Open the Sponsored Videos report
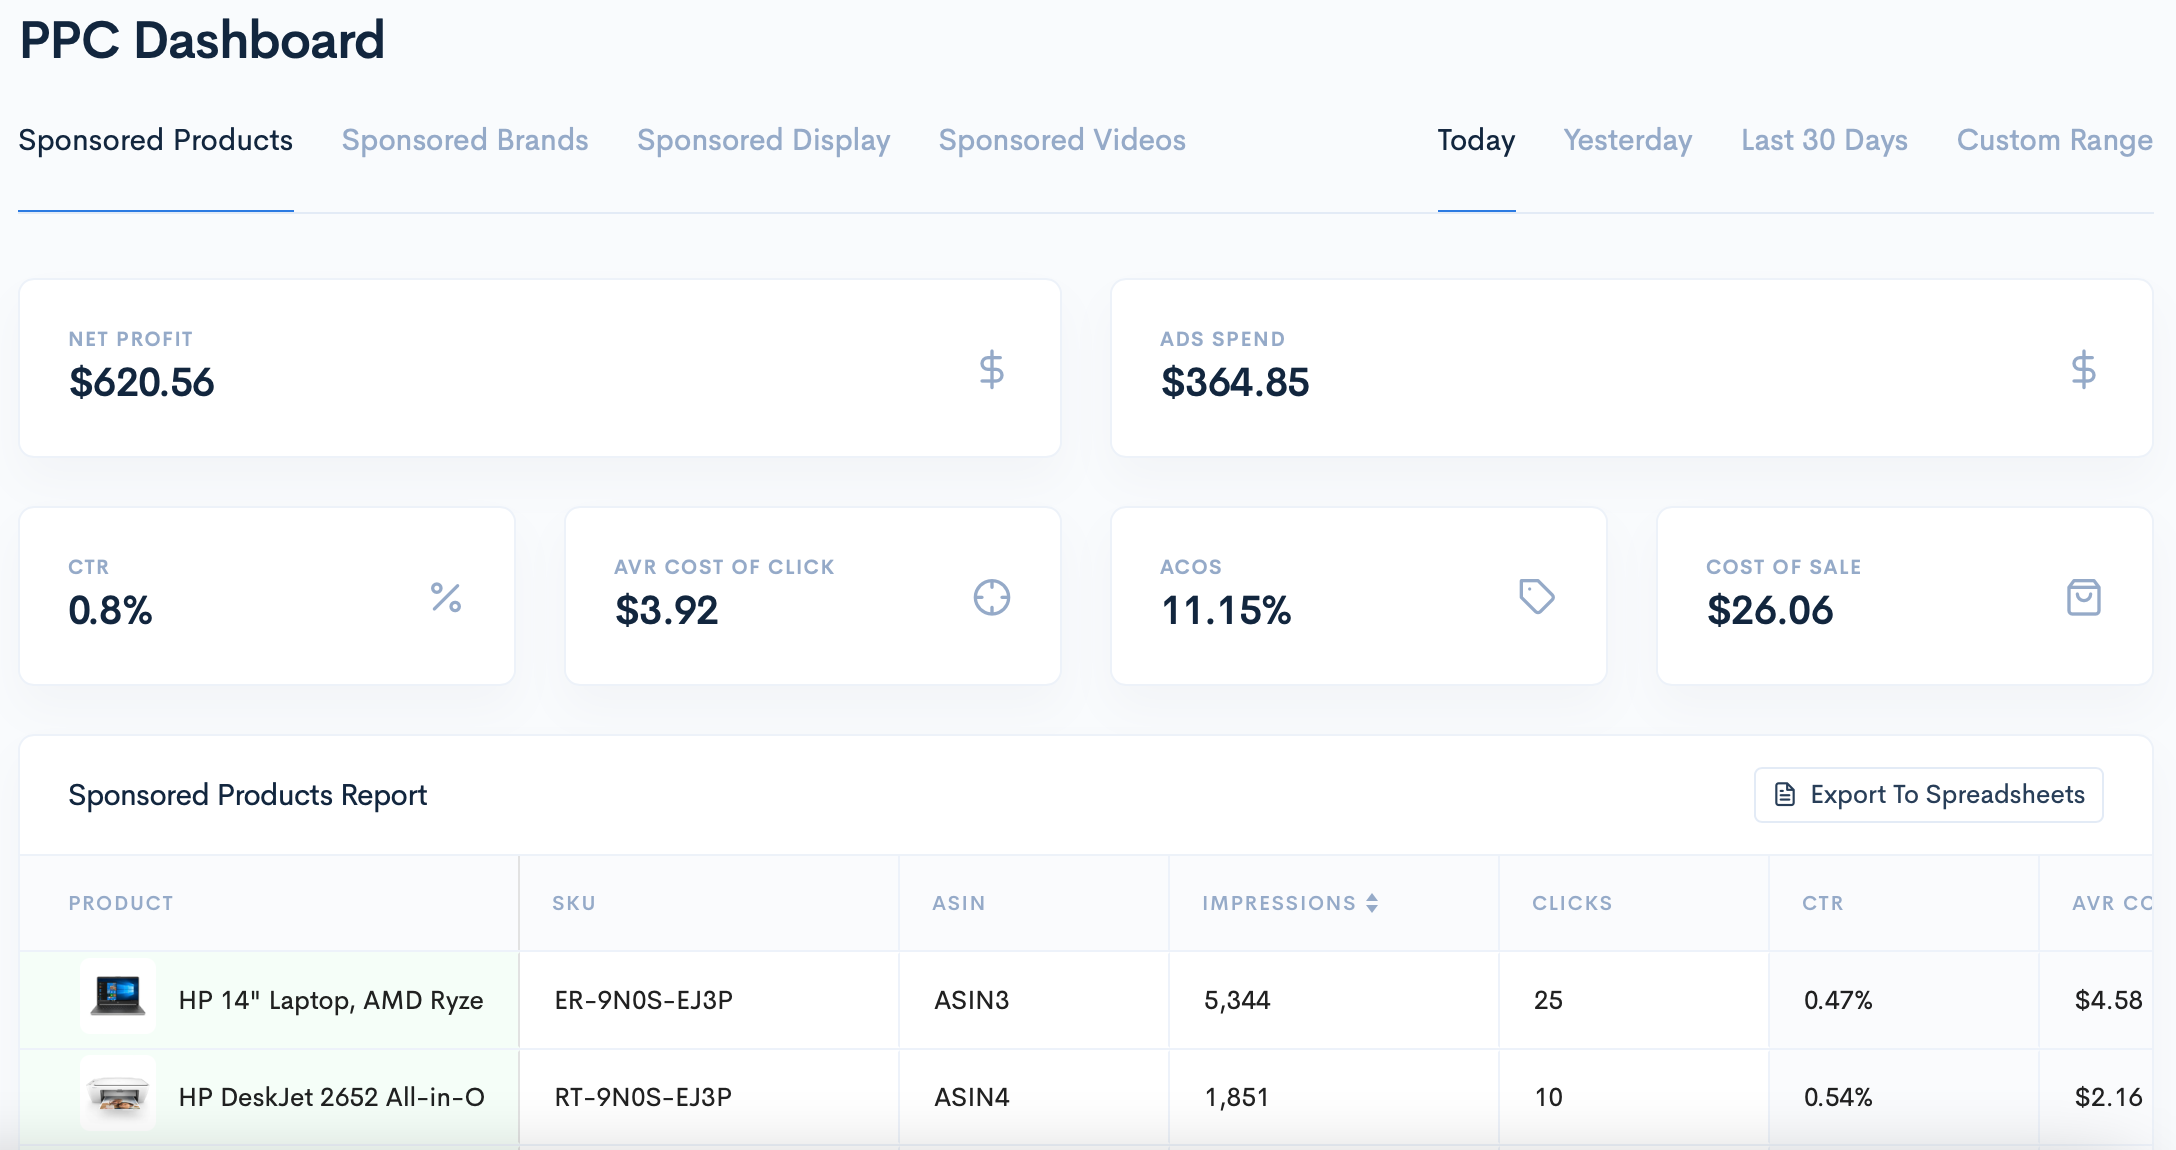This screenshot has width=2176, height=1150. tap(1061, 140)
